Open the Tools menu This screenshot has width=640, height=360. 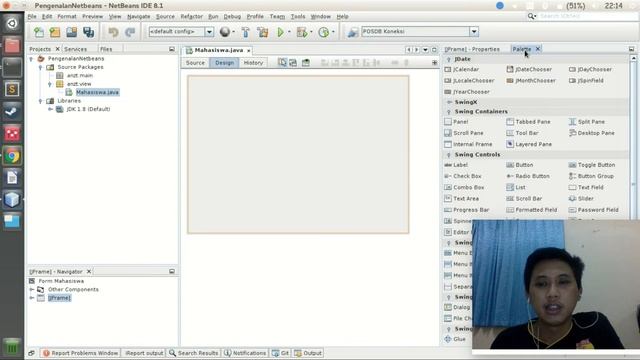pyautogui.click(x=298, y=16)
